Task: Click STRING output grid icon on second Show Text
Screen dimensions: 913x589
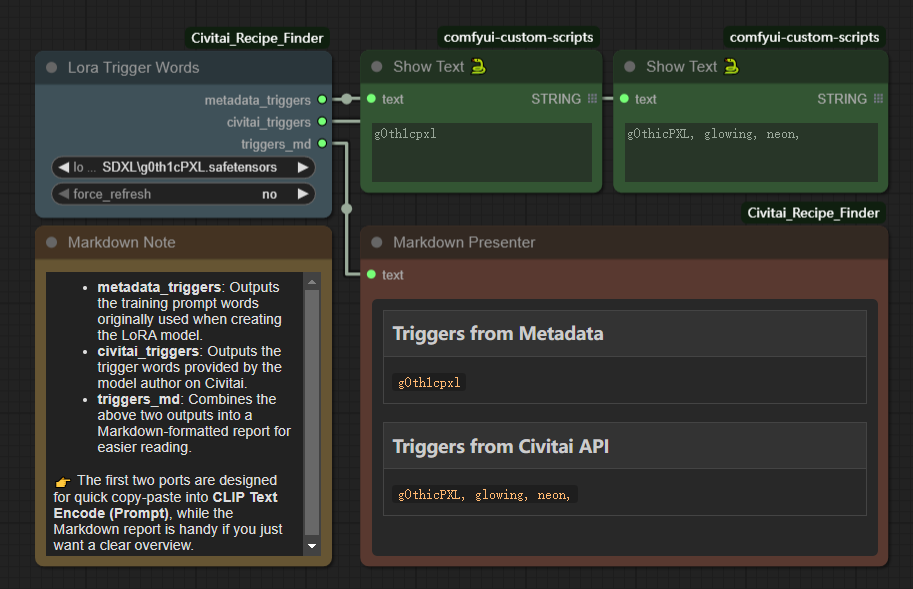Action: (878, 99)
